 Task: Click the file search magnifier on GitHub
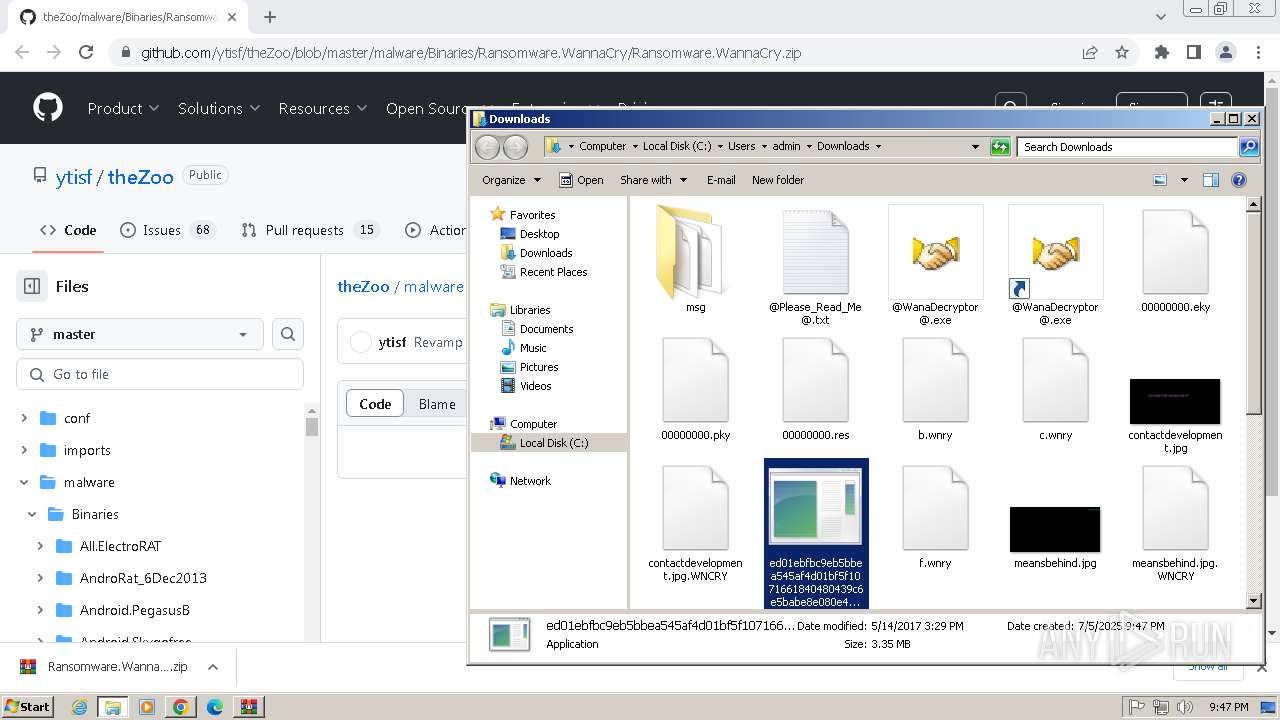288,334
